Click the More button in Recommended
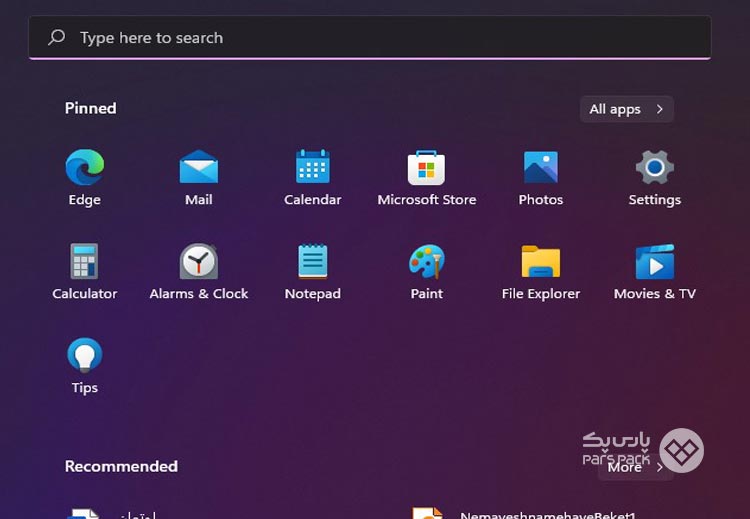Image resolution: width=750 pixels, height=519 pixels. point(635,467)
